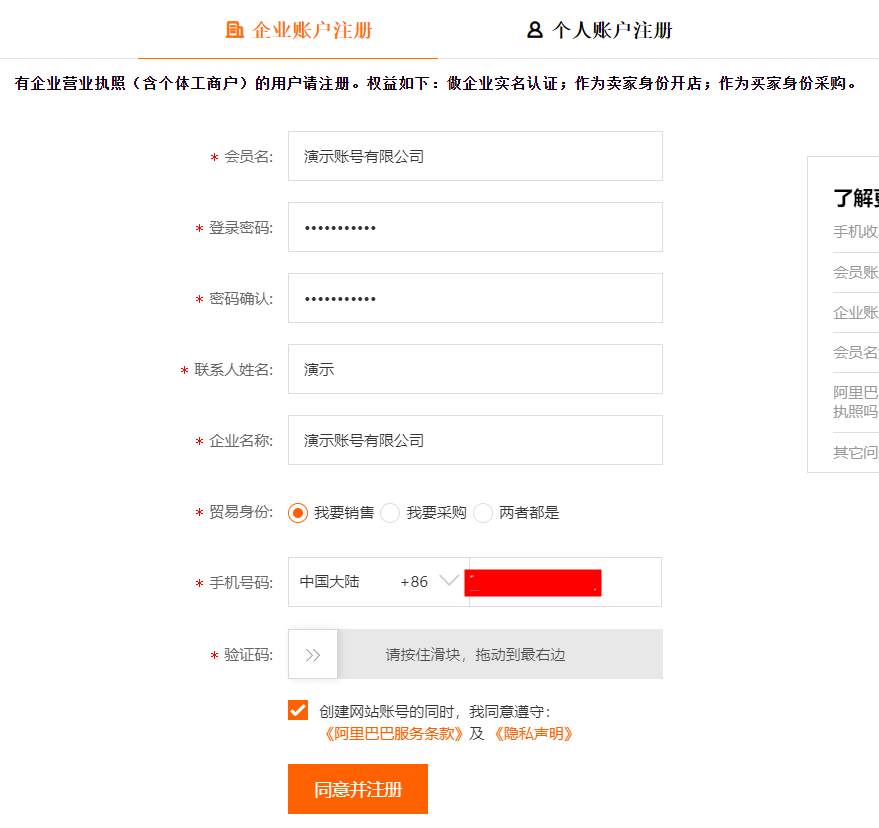
Task: Click the person icon beside 个人账户注册
Action: pyautogui.click(x=533, y=30)
